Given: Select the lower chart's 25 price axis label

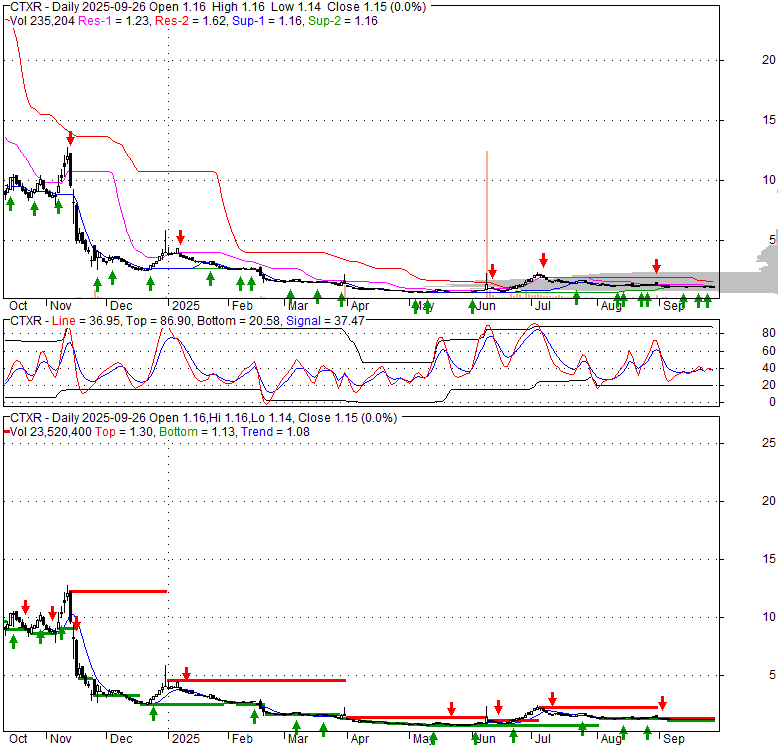Looking at the screenshot, I should [769, 443].
